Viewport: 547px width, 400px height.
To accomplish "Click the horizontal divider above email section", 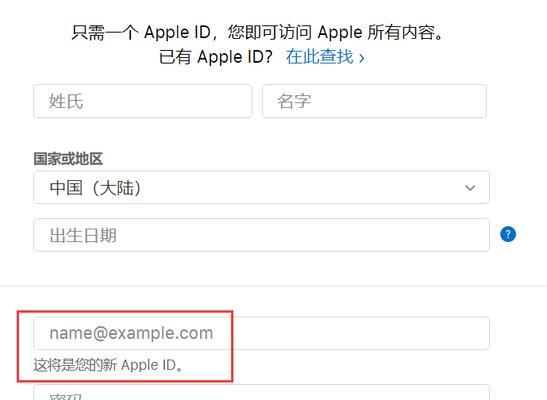I will click(x=274, y=286).
